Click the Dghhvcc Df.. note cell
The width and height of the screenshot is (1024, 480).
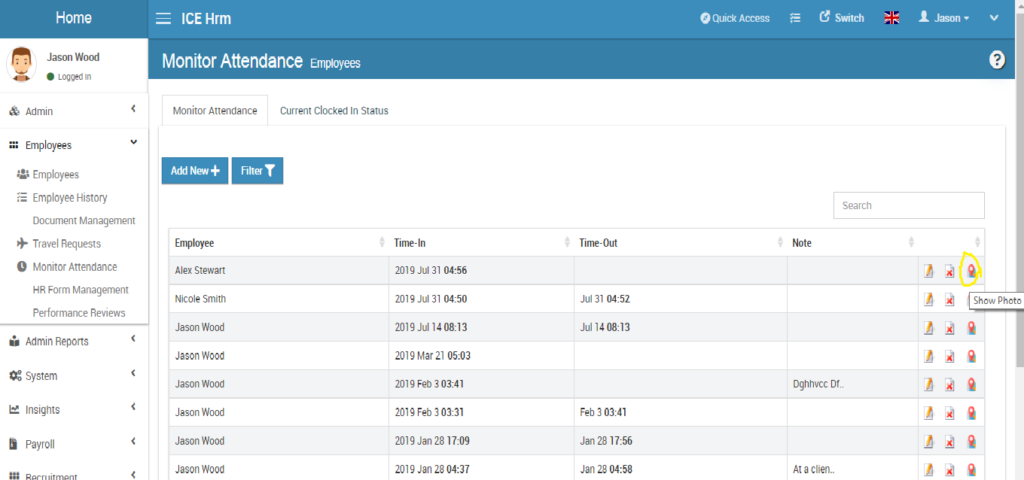[x=852, y=384]
